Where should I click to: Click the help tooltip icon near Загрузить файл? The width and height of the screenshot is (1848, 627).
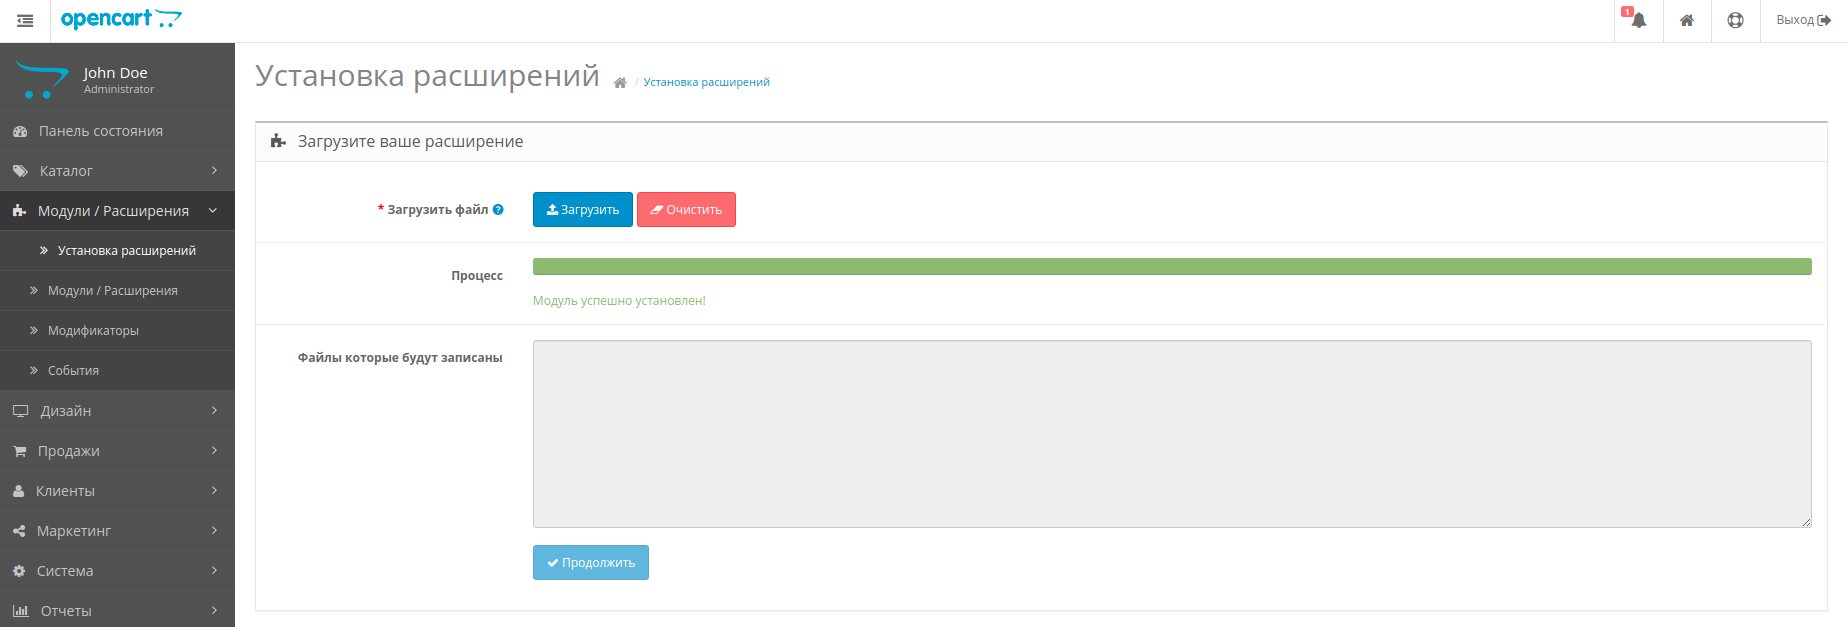(x=498, y=210)
